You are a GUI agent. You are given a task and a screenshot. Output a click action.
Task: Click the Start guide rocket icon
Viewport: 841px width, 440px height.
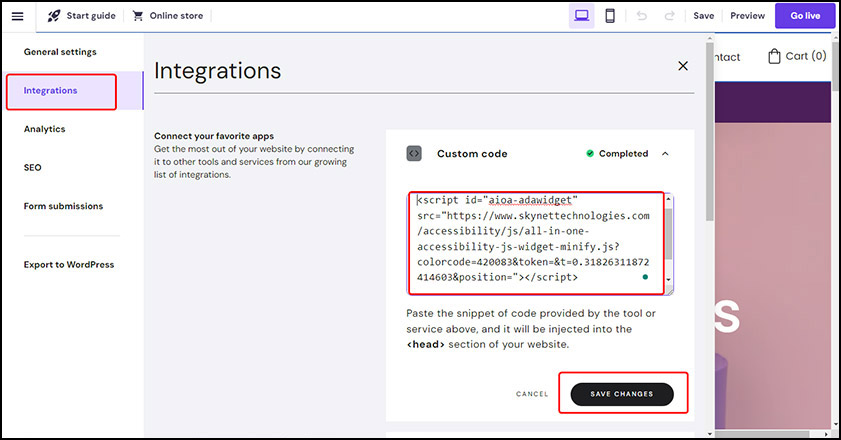54,16
